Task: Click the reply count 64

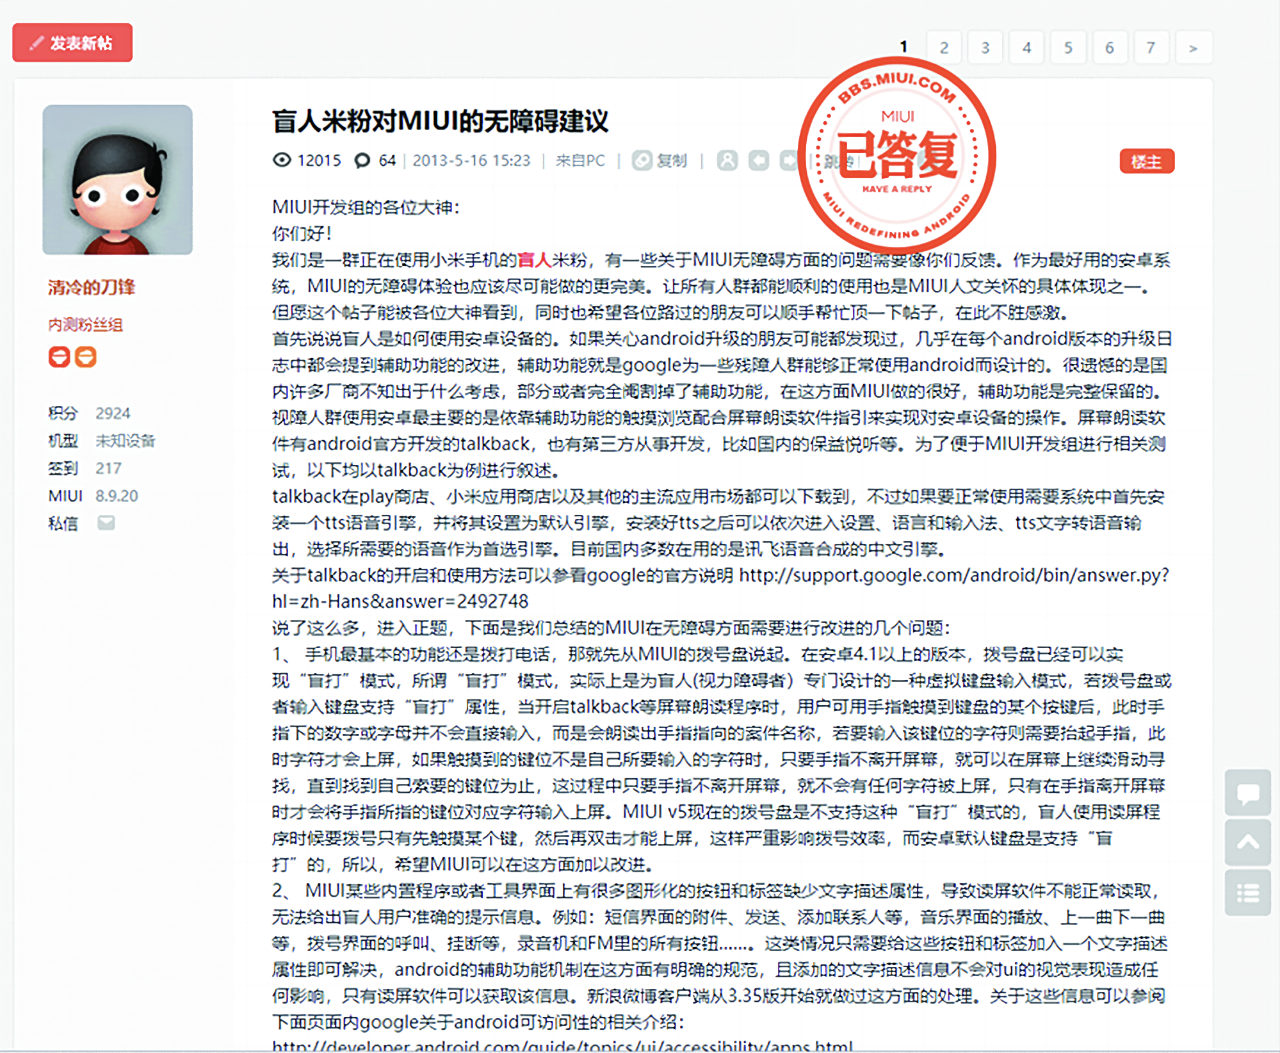Action: (387, 160)
